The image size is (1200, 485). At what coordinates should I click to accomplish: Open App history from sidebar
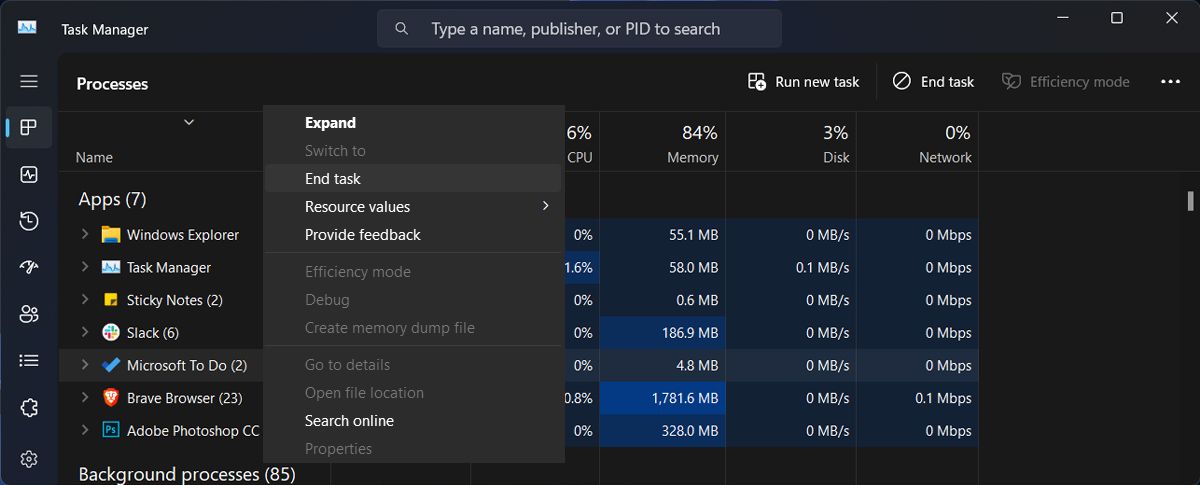pyautogui.click(x=29, y=221)
